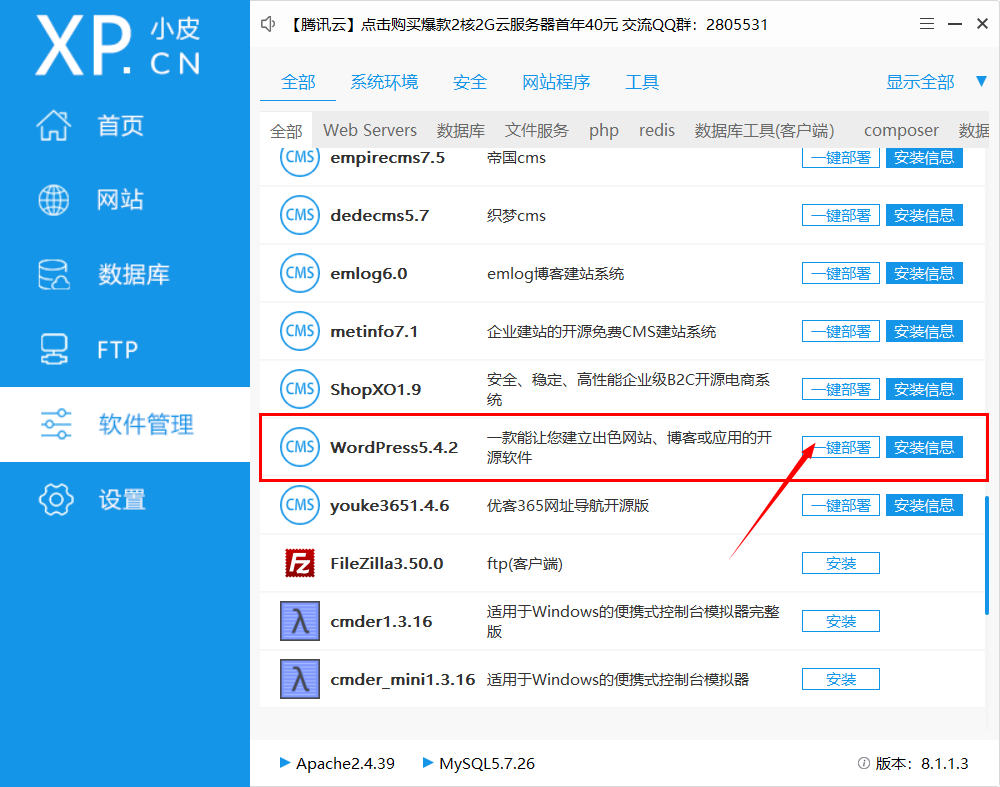Screen dimensions: 1000x787
Task: Switch to the 安全 tab
Action: point(470,82)
